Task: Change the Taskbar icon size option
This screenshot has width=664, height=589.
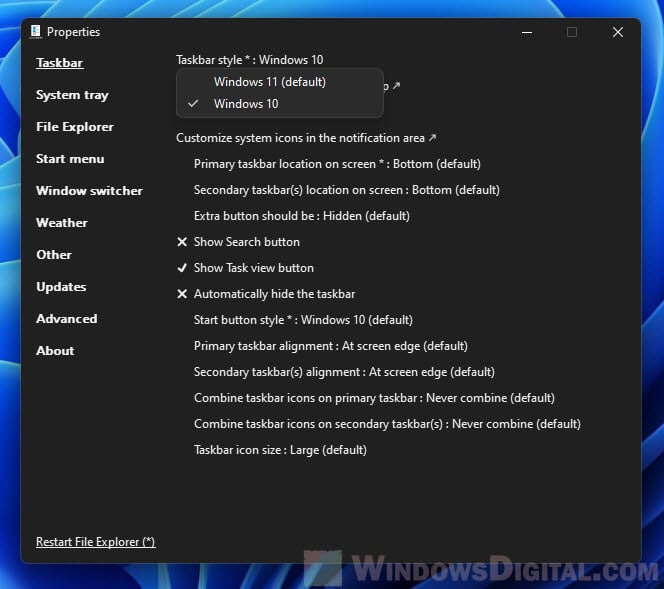Action: tap(280, 450)
